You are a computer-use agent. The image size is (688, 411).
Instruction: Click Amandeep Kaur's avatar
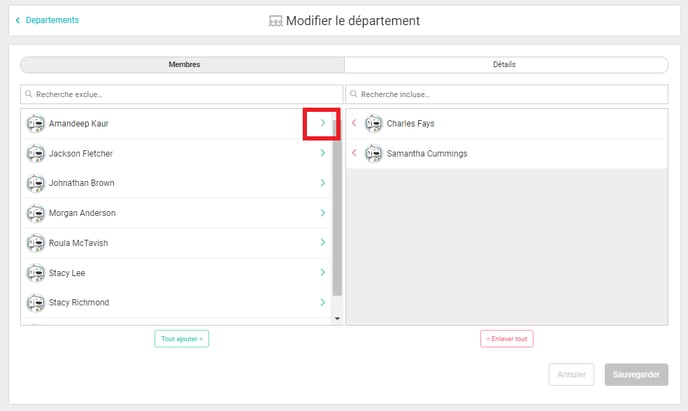36,124
